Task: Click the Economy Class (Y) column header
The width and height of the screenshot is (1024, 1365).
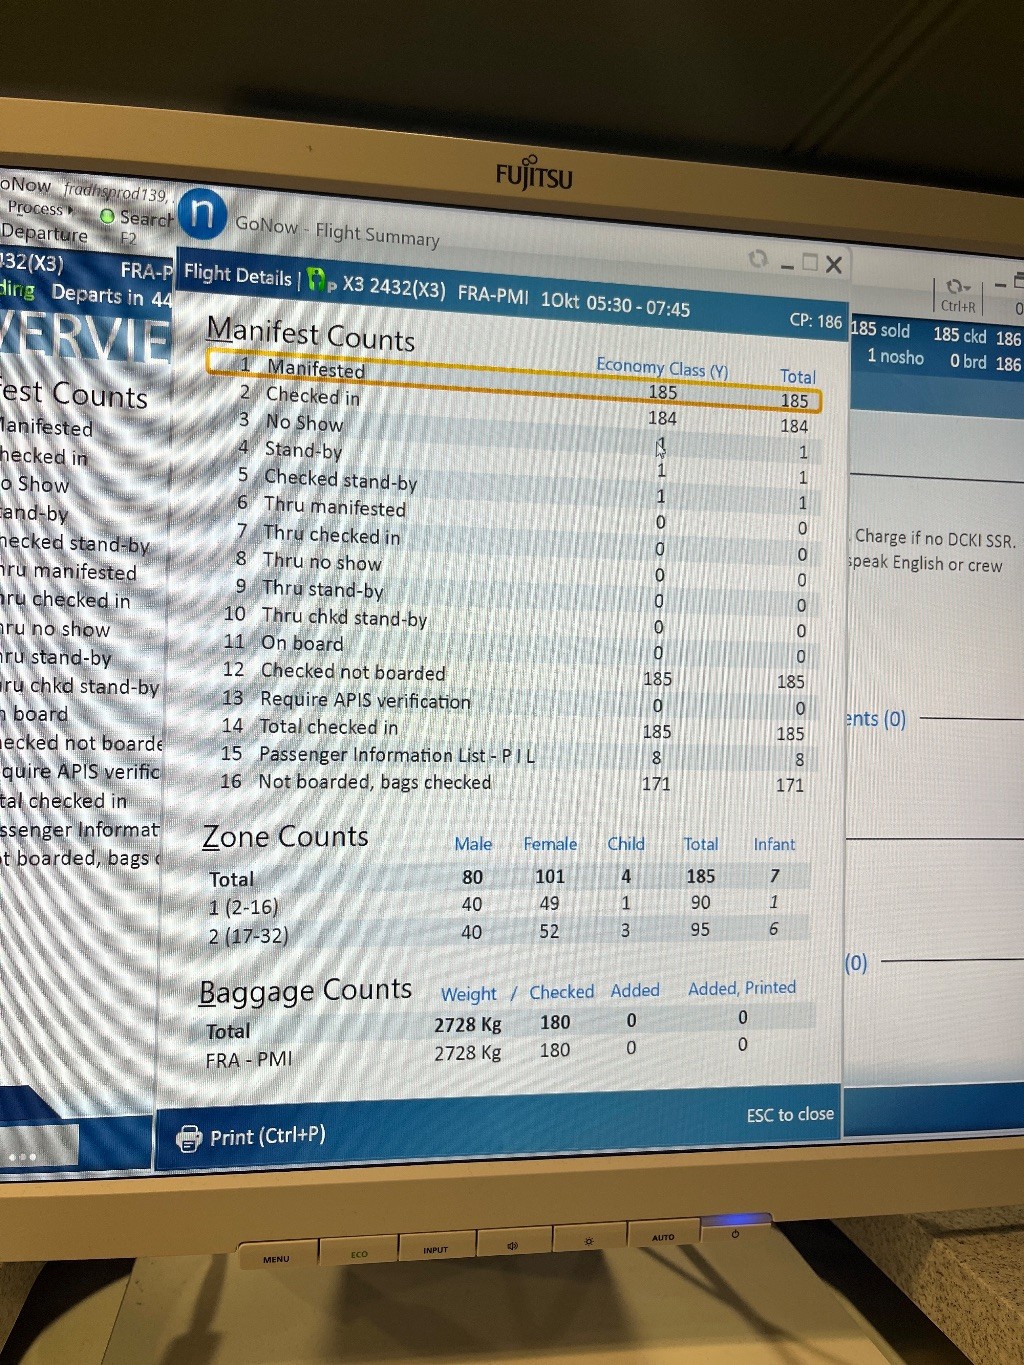Action: point(661,368)
